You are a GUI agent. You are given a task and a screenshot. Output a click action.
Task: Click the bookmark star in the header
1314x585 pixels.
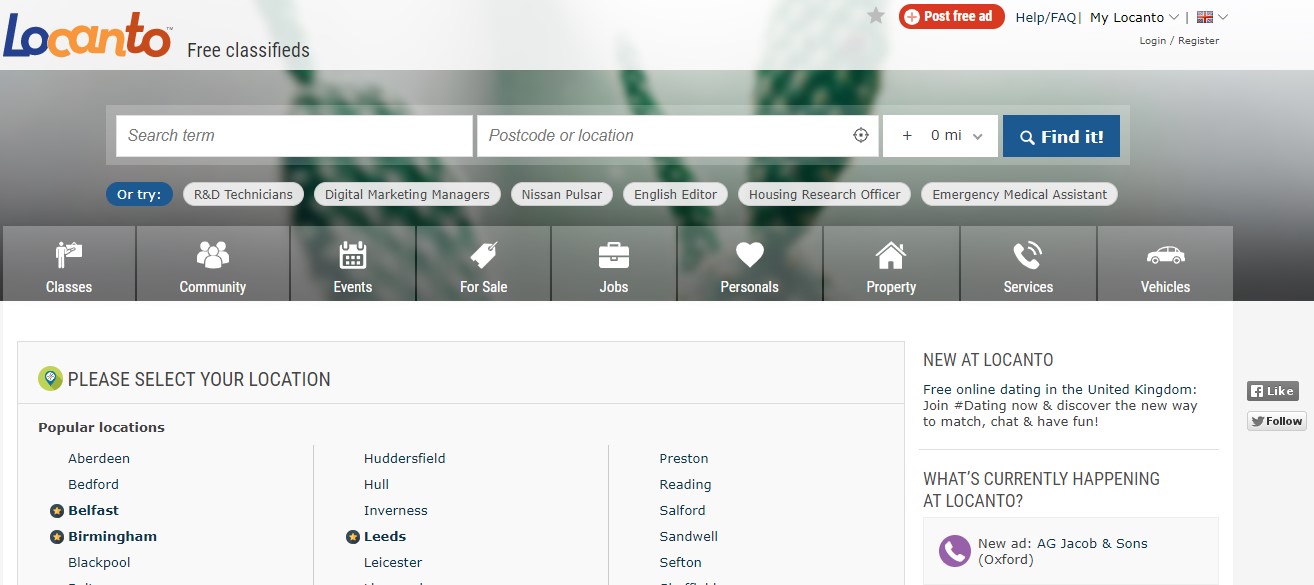876,16
